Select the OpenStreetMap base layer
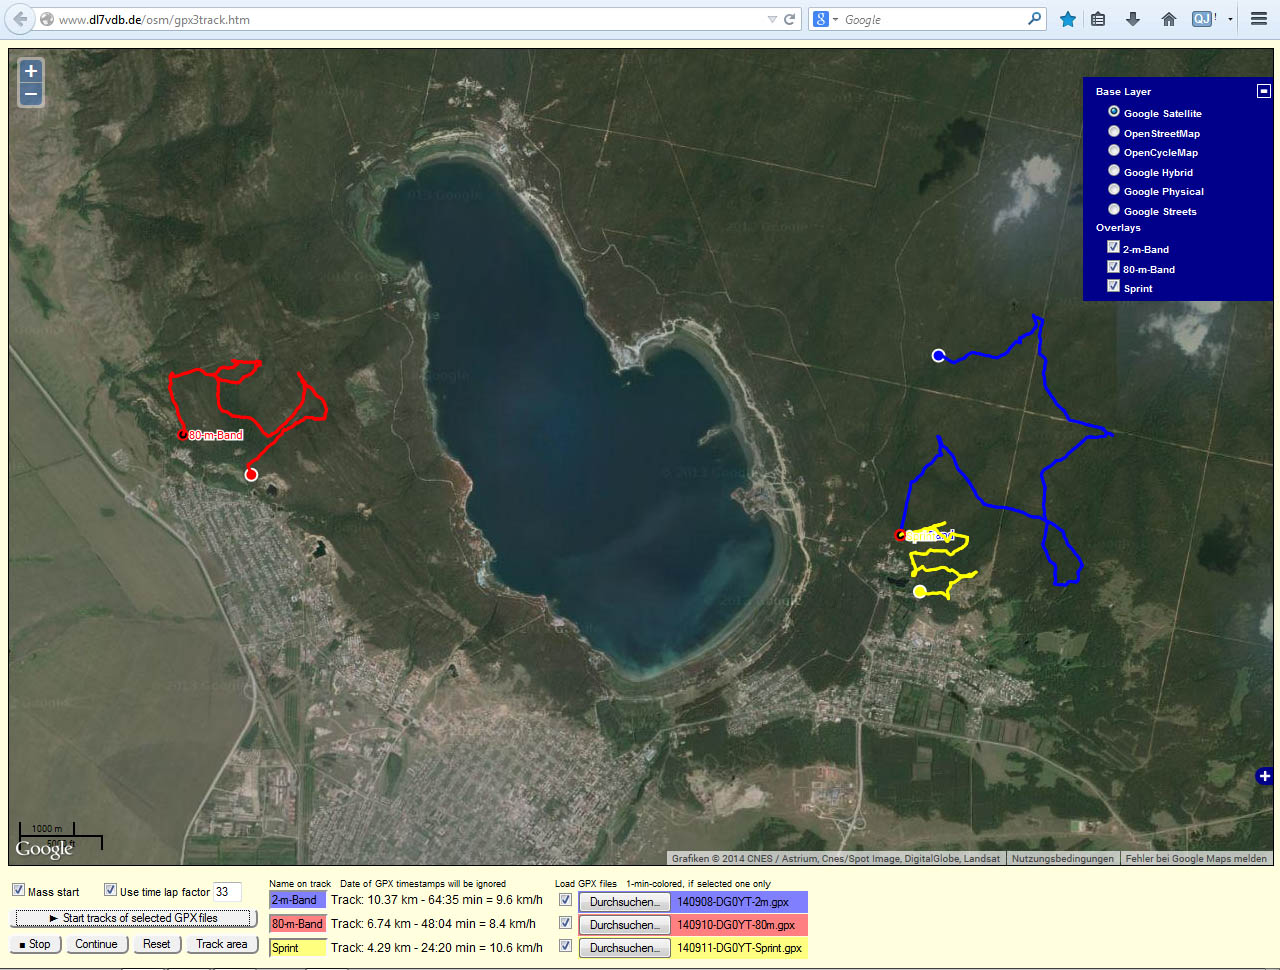1280x970 pixels. click(x=1114, y=132)
